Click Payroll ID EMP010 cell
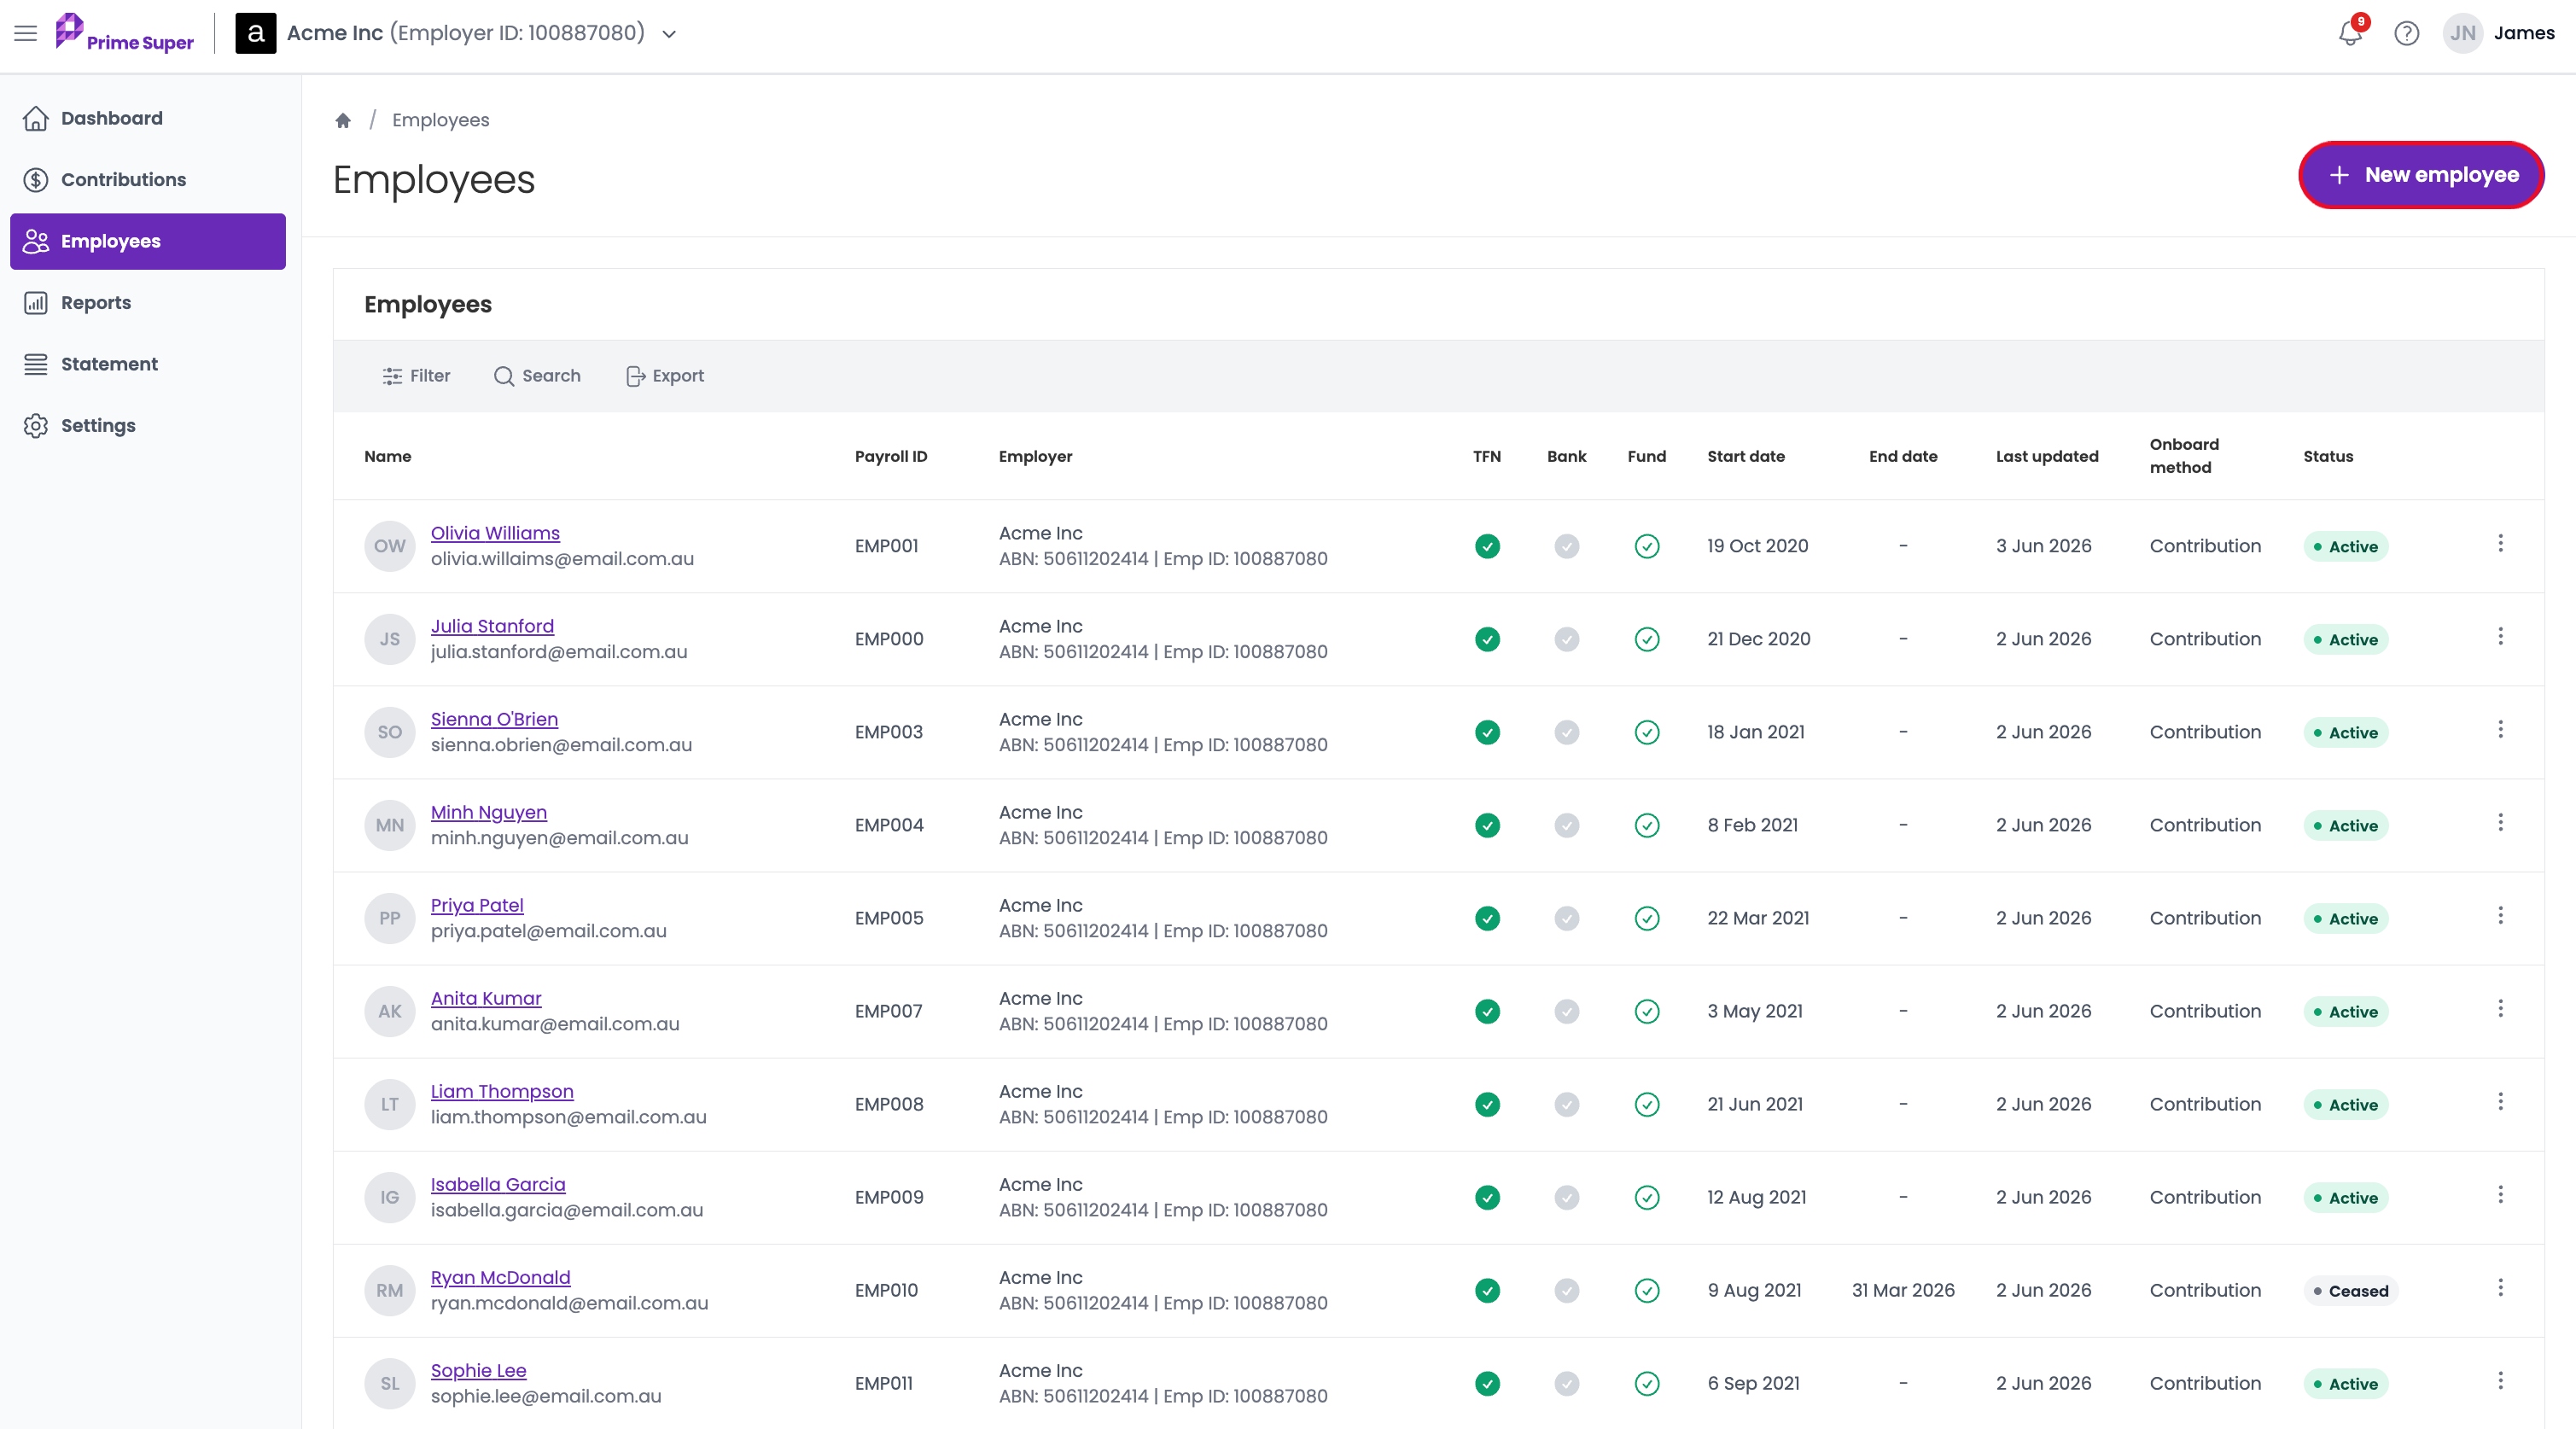Image resolution: width=2576 pixels, height=1429 pixels. click(x=886, y=1290)
